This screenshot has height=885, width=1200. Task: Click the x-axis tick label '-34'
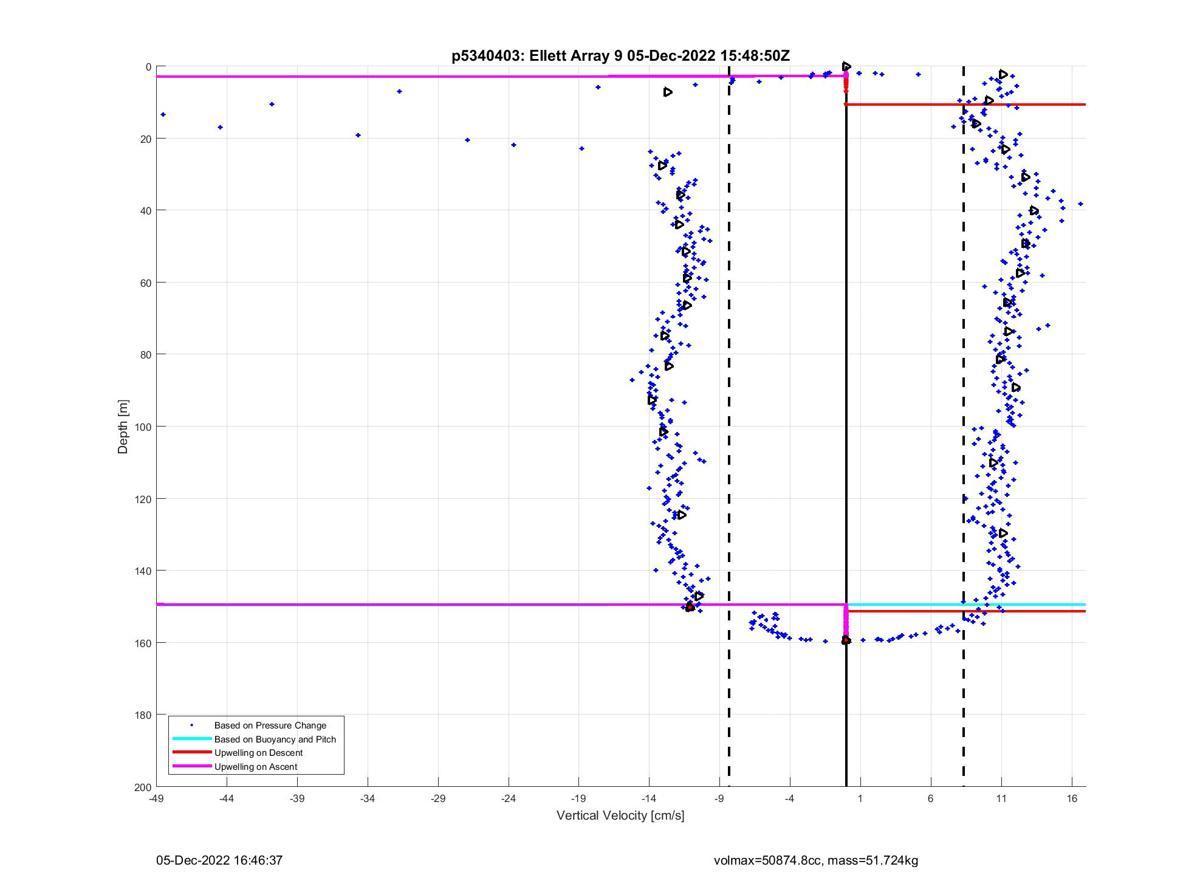(367, 798)
